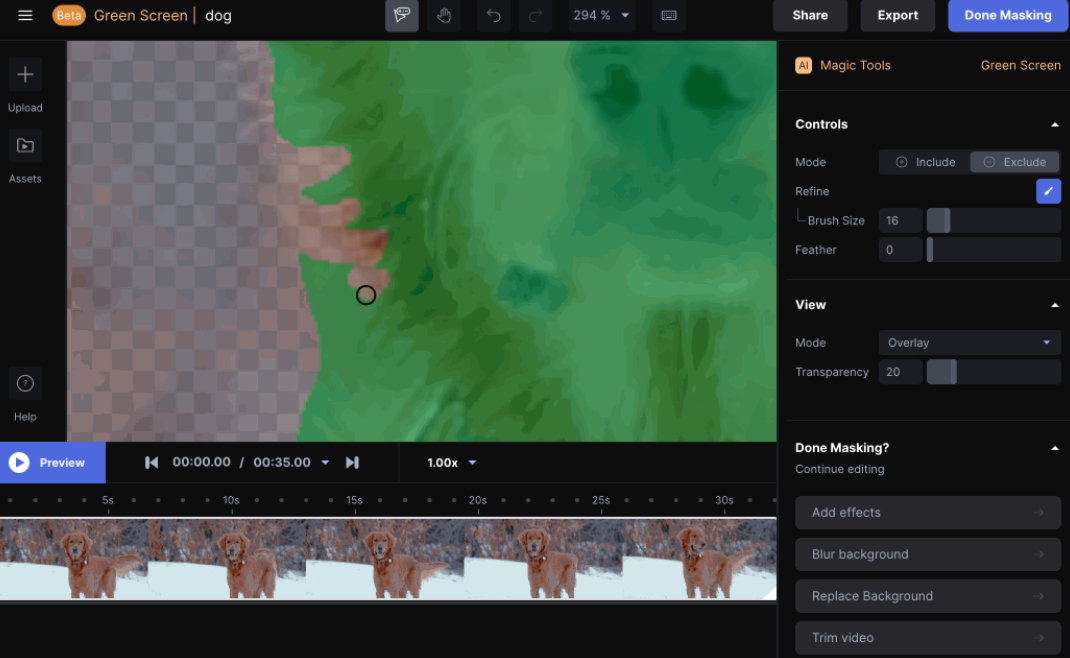
Task: Choose Blur background option
Action: [x=927, y=554]
